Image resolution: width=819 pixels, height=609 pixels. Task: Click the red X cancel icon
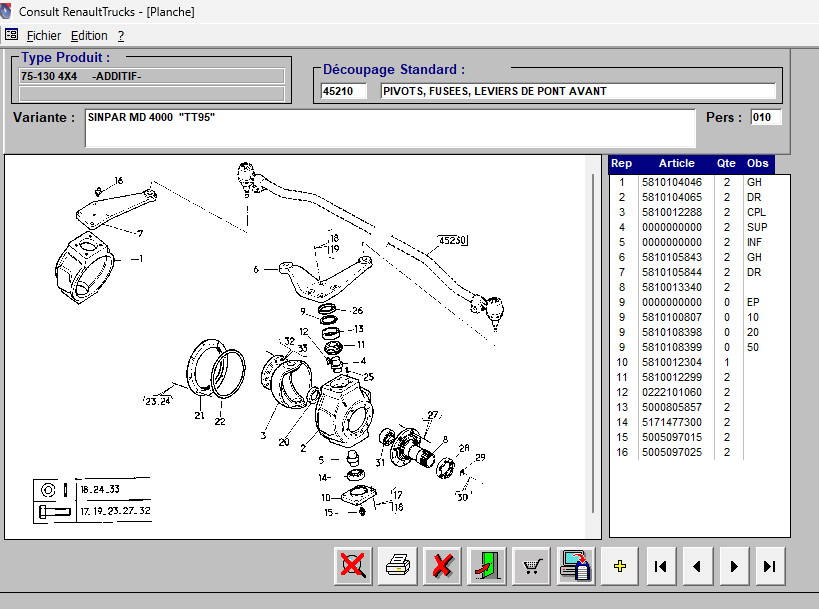pyautogui.click(x=442, y=566)
